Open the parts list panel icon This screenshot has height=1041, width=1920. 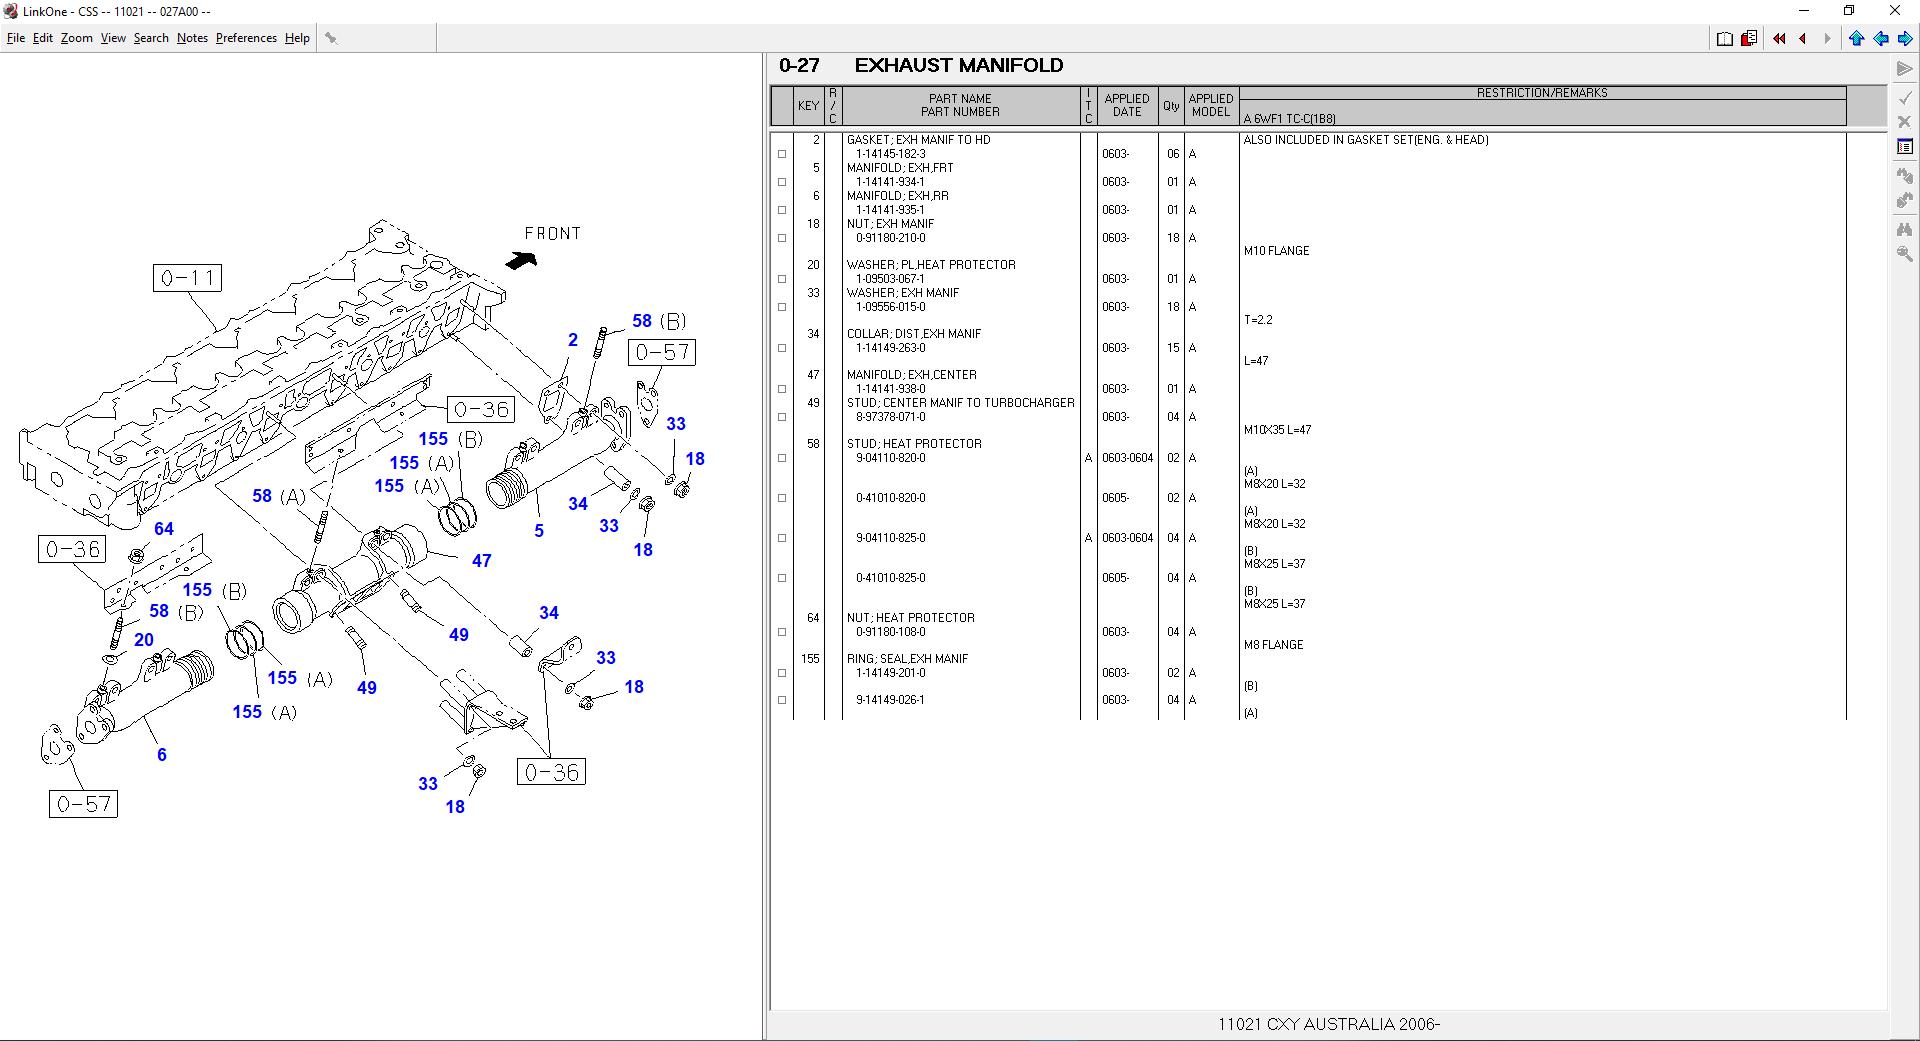(1904, 145)
